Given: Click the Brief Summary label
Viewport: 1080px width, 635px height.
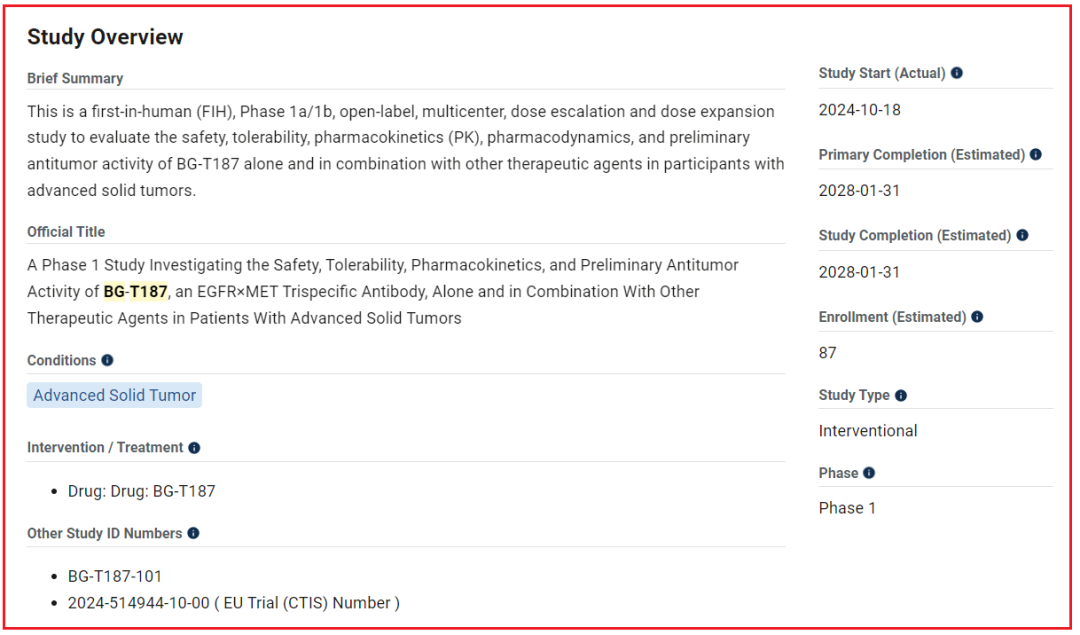Looking at the screenshot, I should [75, 78].
